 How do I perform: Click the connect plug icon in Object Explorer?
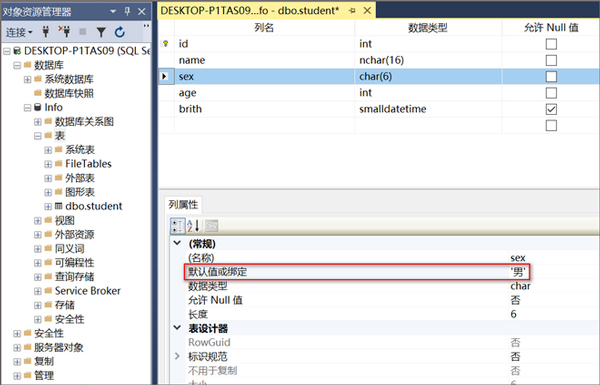pyautogui.click(x=46, y=32)
